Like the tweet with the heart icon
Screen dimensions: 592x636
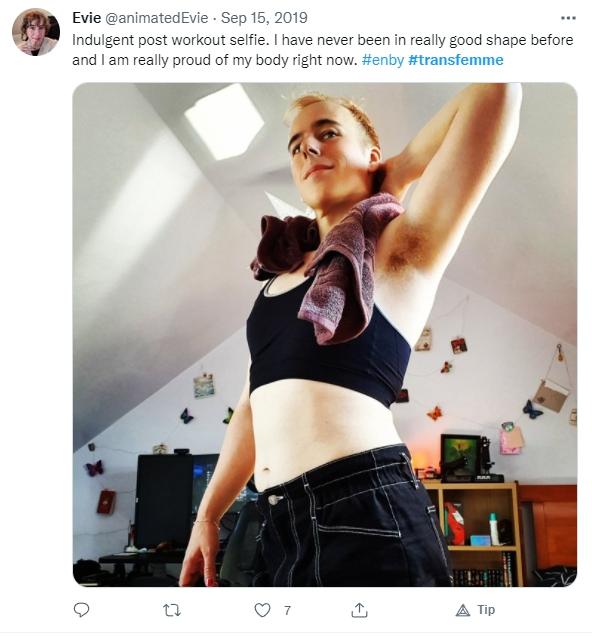point(262,610)
